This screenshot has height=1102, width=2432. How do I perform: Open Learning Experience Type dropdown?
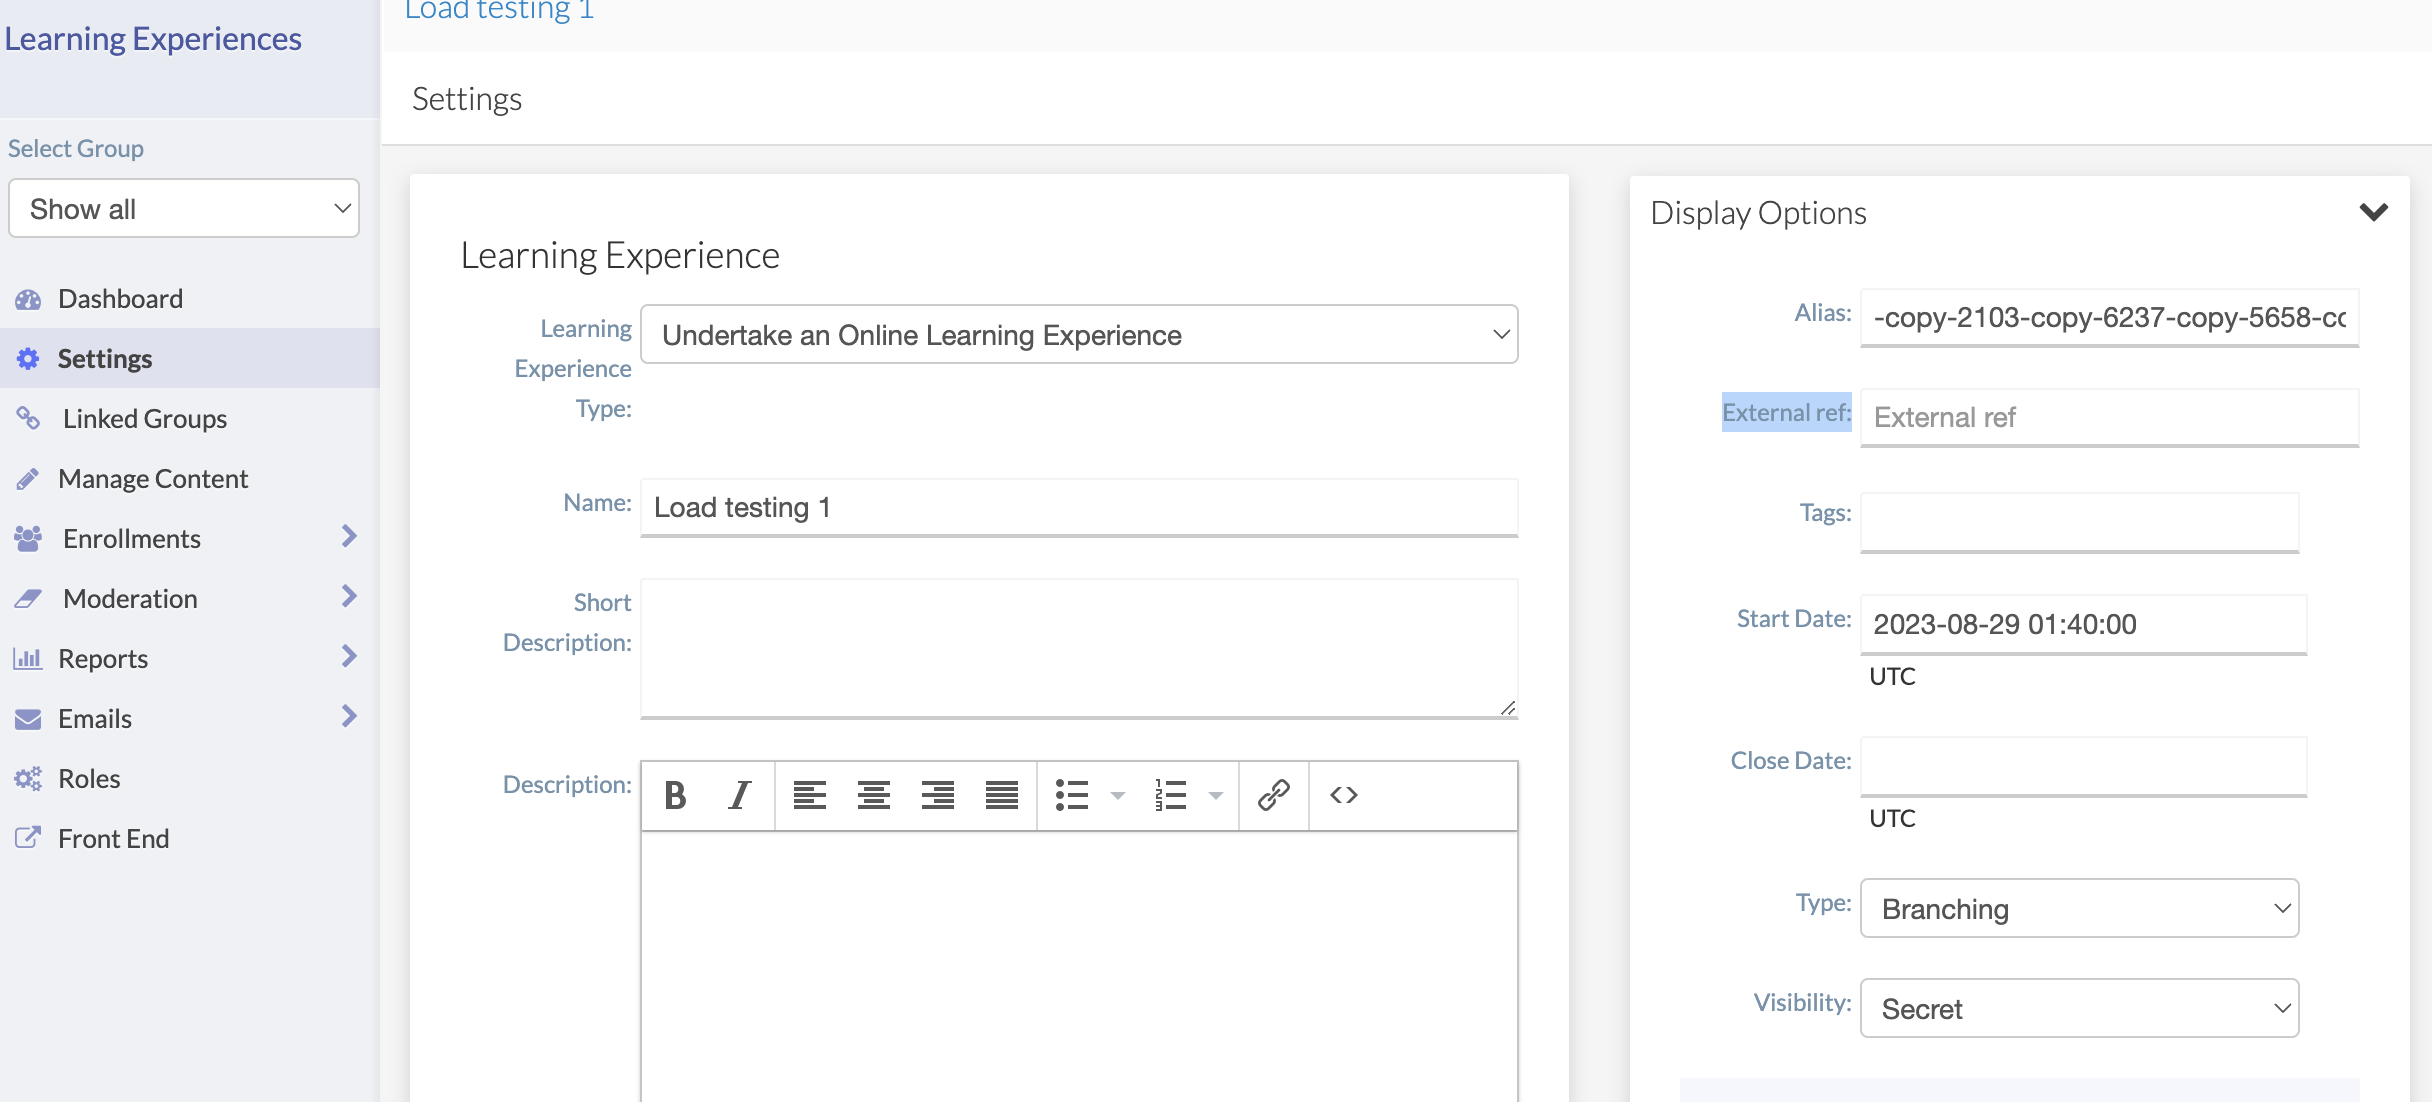pos(1079,335)
